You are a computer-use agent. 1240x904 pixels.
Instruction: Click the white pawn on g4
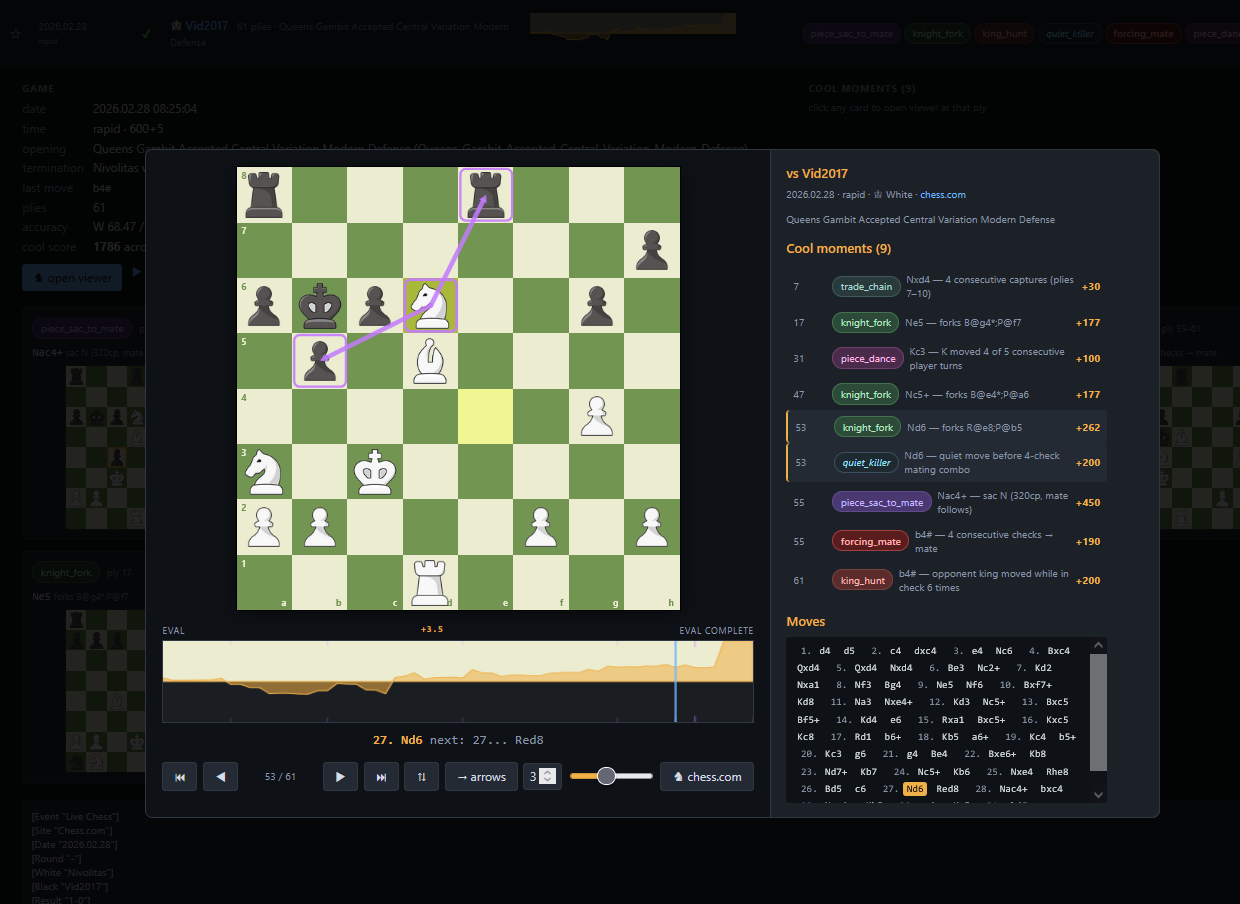[597, 416]
